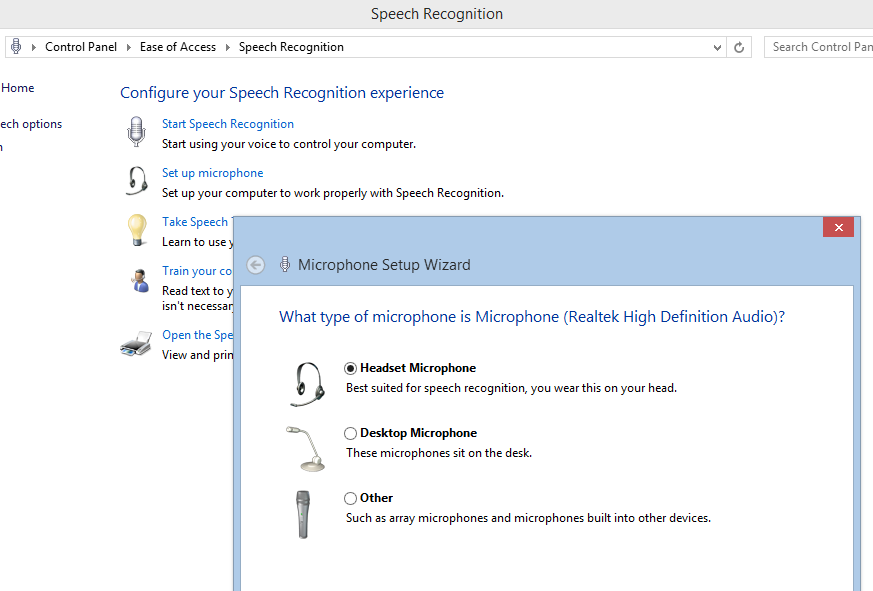Select the Headset Microphone radio button

click(x=351, y=367)
